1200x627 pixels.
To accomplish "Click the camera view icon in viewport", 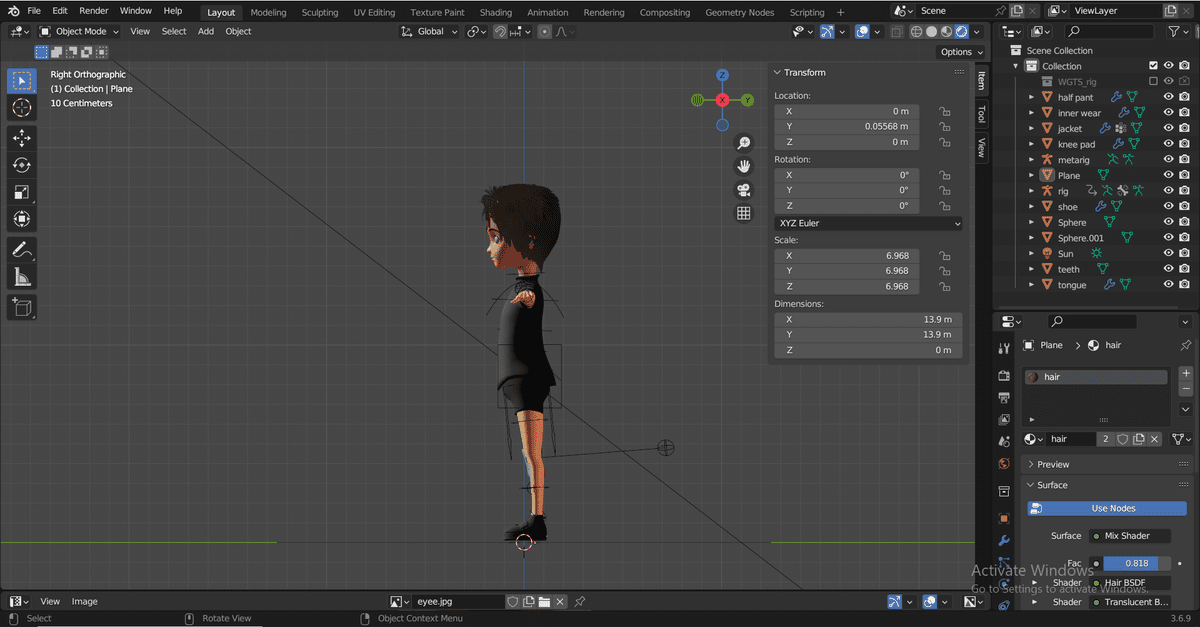I will tap(744, 190).
